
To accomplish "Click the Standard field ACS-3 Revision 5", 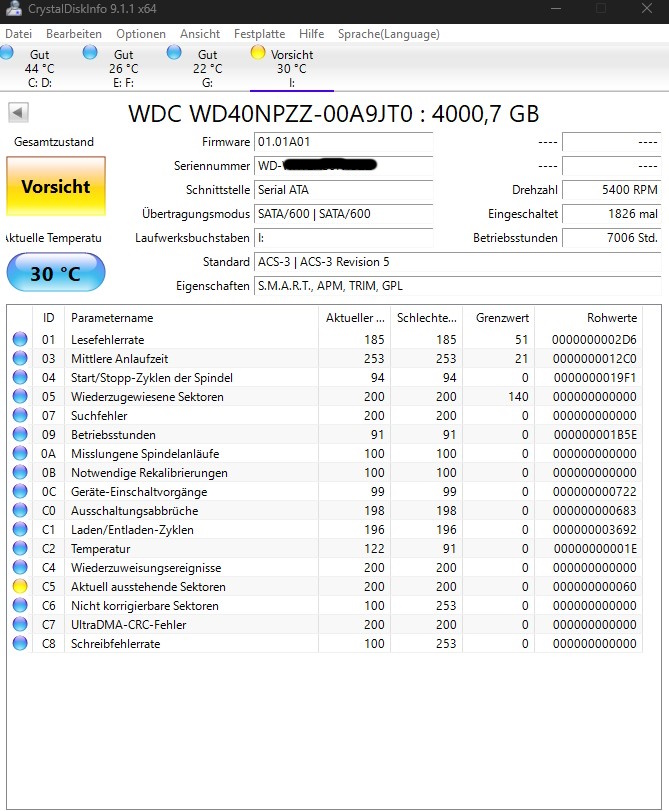I will click(x=457, y=262).
